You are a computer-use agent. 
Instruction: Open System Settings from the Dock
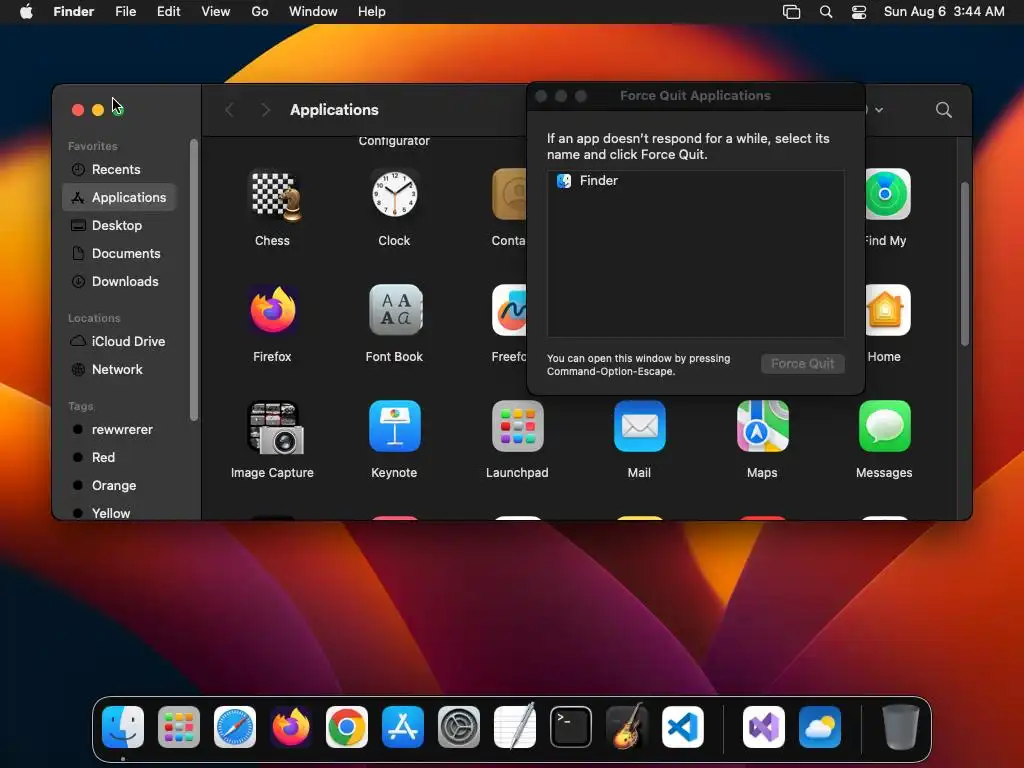[458, 727]
